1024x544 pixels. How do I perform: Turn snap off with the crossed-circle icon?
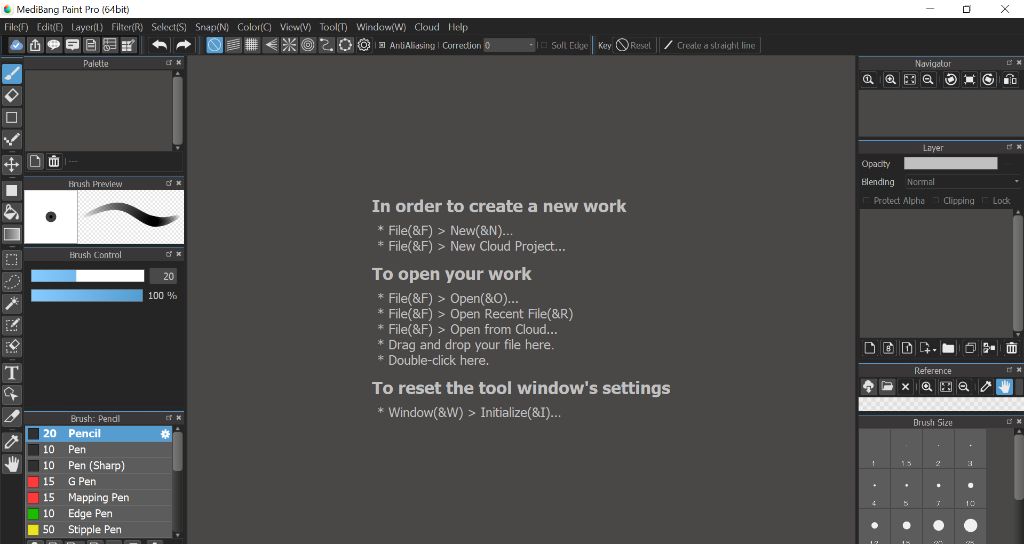coord(214,45)
